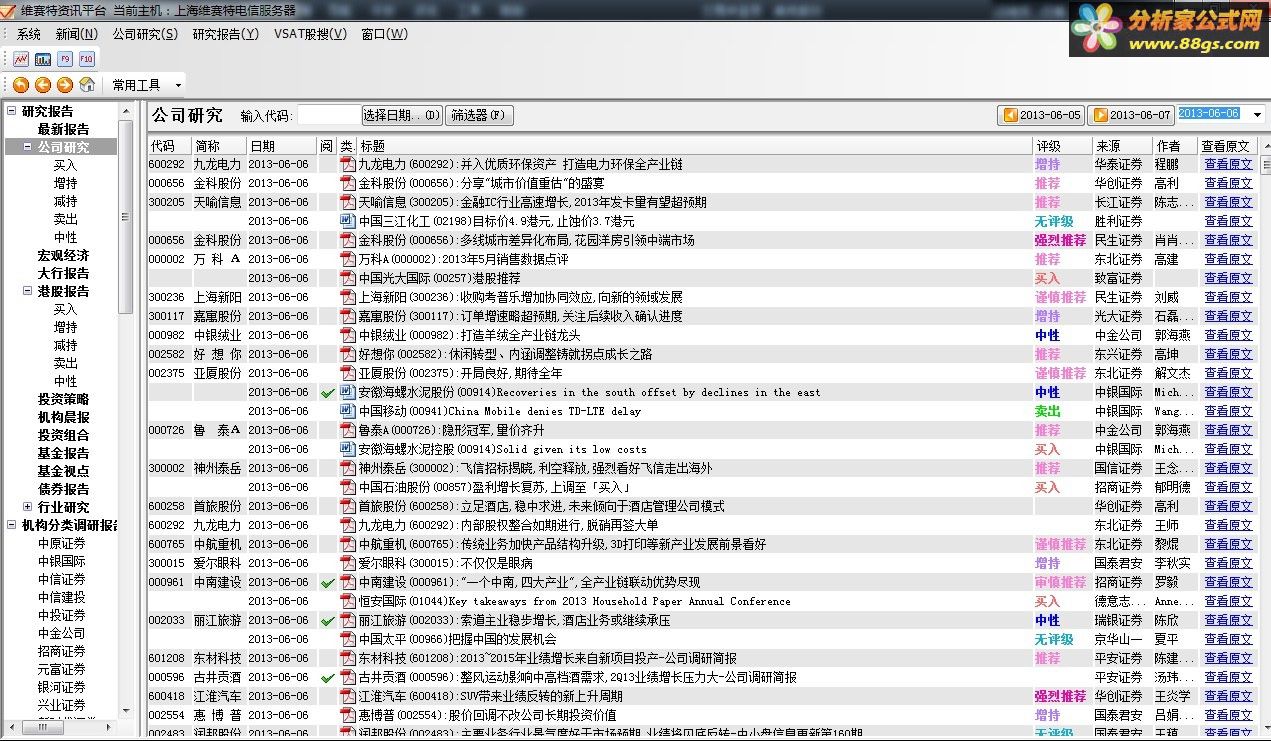Screen dimensions: 1271x741
Task: Select 基金视点 in the tree
Action: pos(63,471)
